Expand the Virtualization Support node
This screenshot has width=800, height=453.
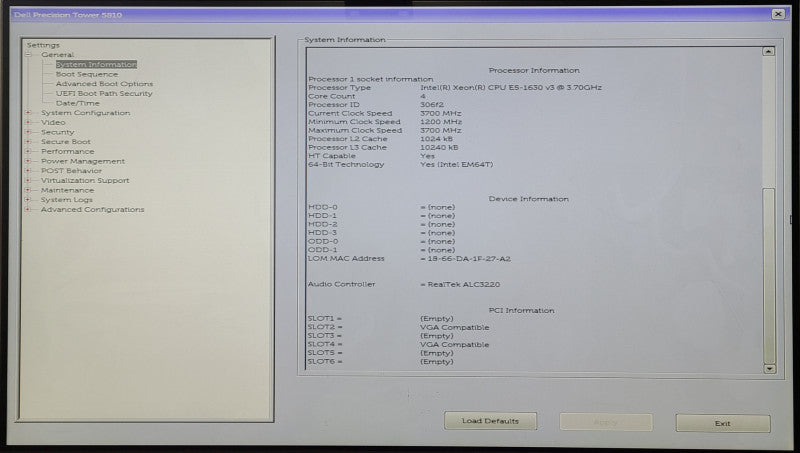click(x=29, y=181)
